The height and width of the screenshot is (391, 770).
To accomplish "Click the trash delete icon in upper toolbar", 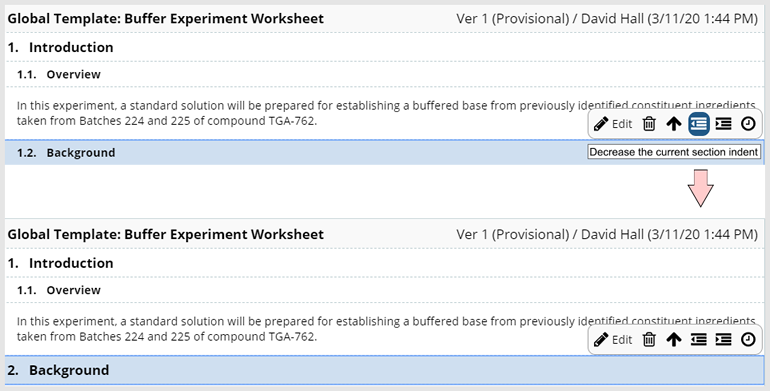I will (x=649, y=124).
